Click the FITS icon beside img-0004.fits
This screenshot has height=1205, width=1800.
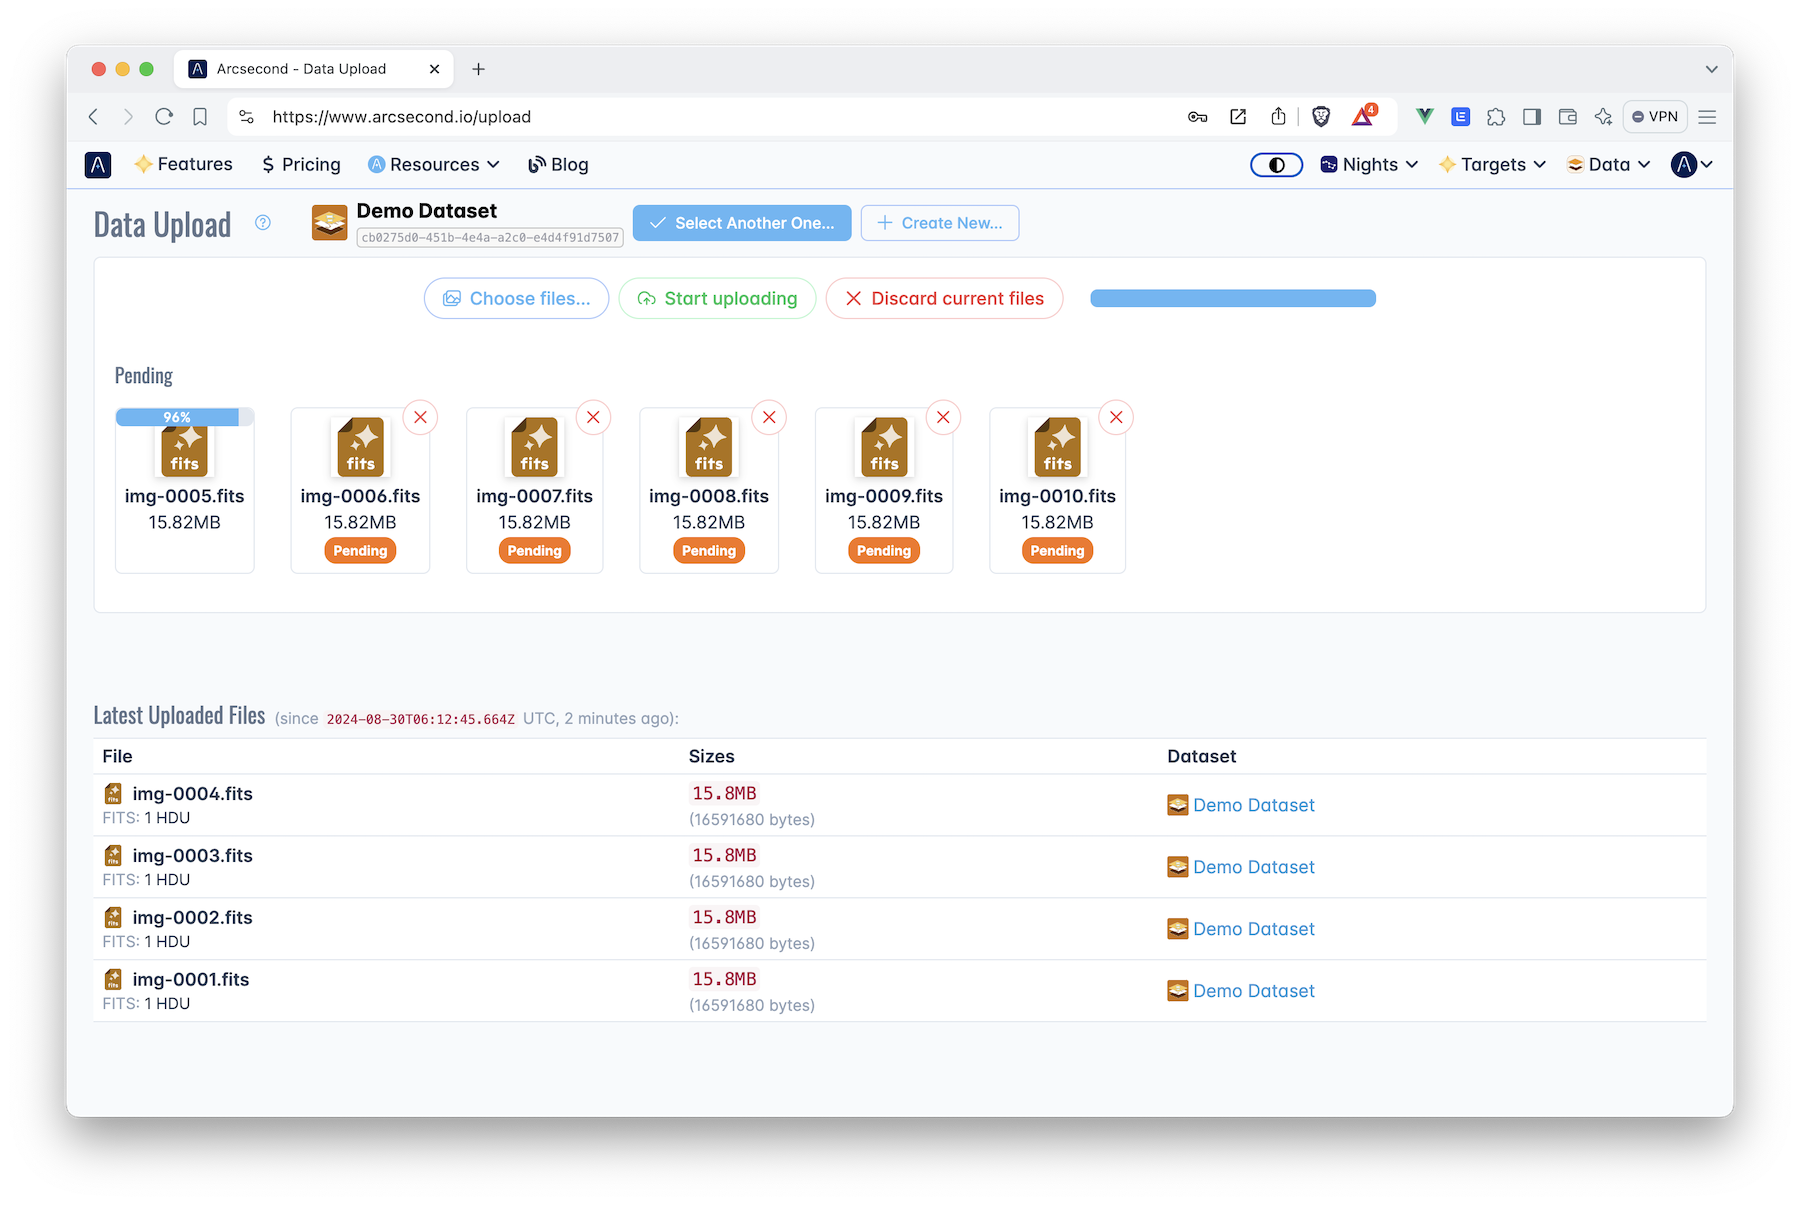112,793
